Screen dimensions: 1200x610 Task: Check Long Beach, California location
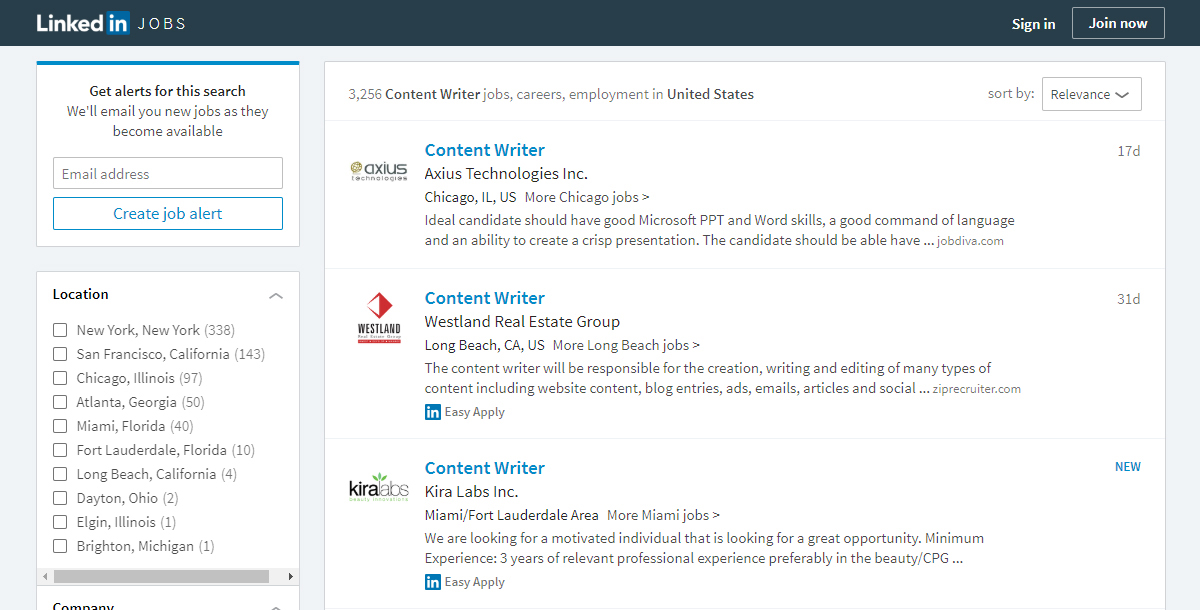pyautogui.click(x=60, y=474)
